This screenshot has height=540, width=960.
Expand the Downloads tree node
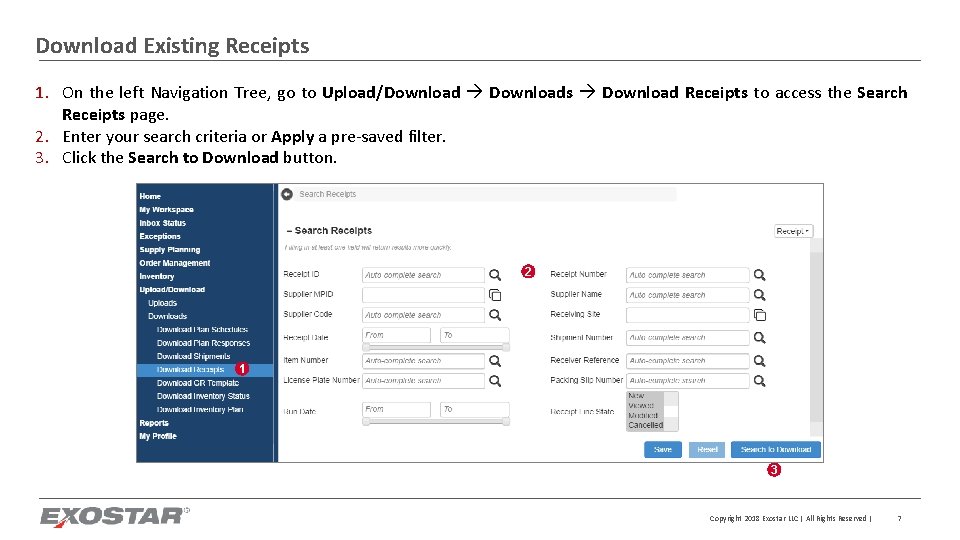pos(167,317)
